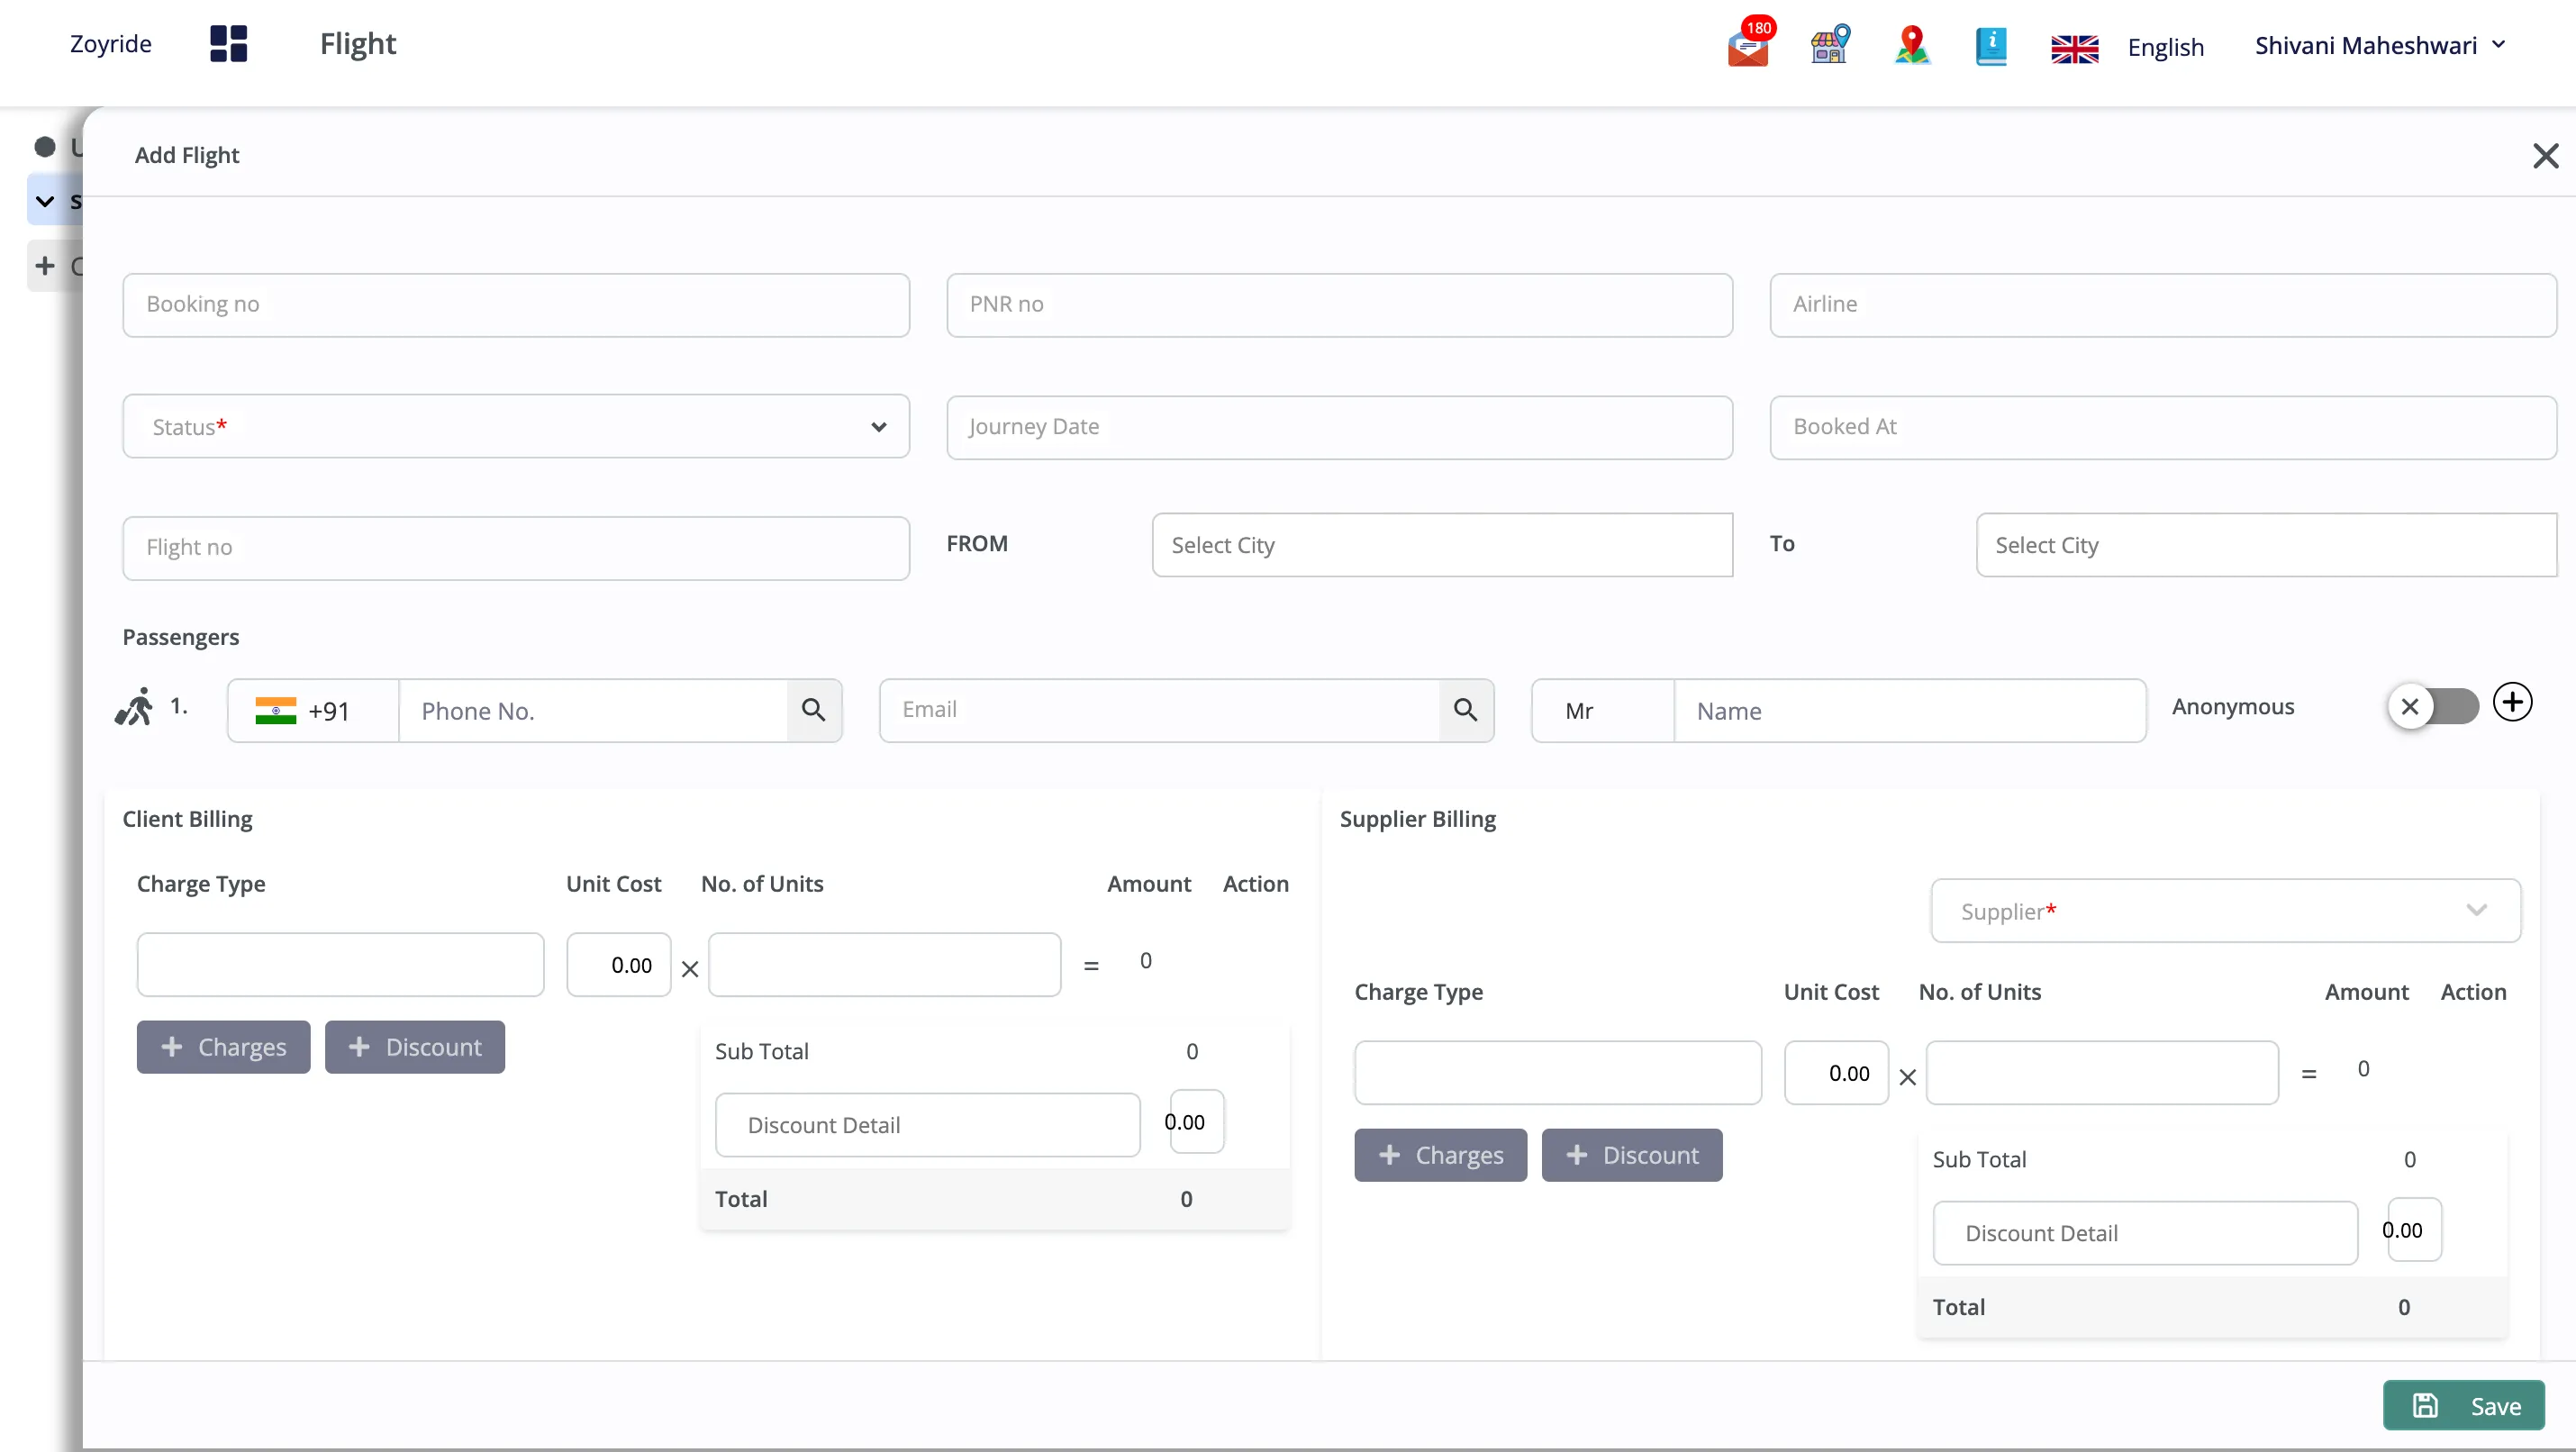Click Supplier Billing No. of Units input
The image size is (2576, 1452).
pos(2102,1073)
